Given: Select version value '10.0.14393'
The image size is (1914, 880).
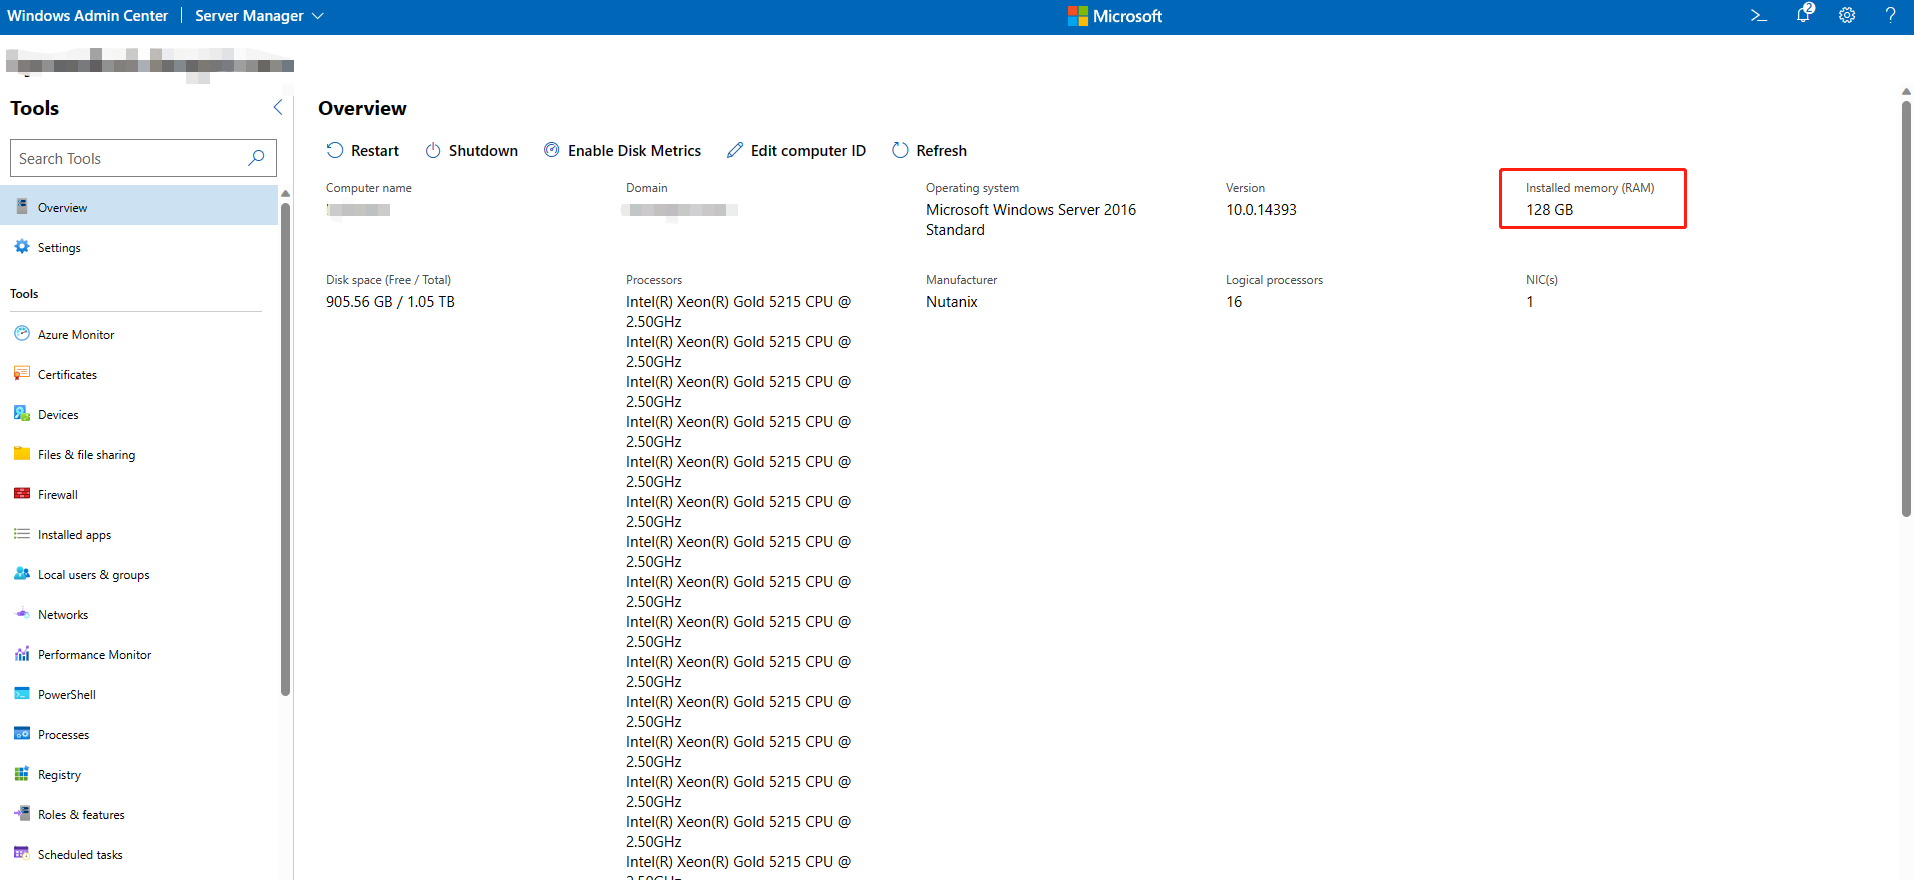Looking at the screenshot, I should [x=1261, y=210].
